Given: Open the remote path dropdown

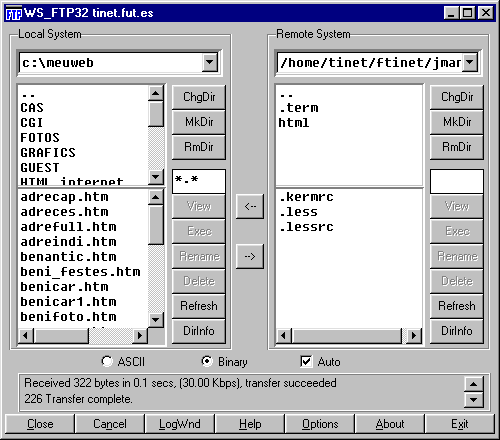Looking at the screenshot, I should click(x=470, y=62).
